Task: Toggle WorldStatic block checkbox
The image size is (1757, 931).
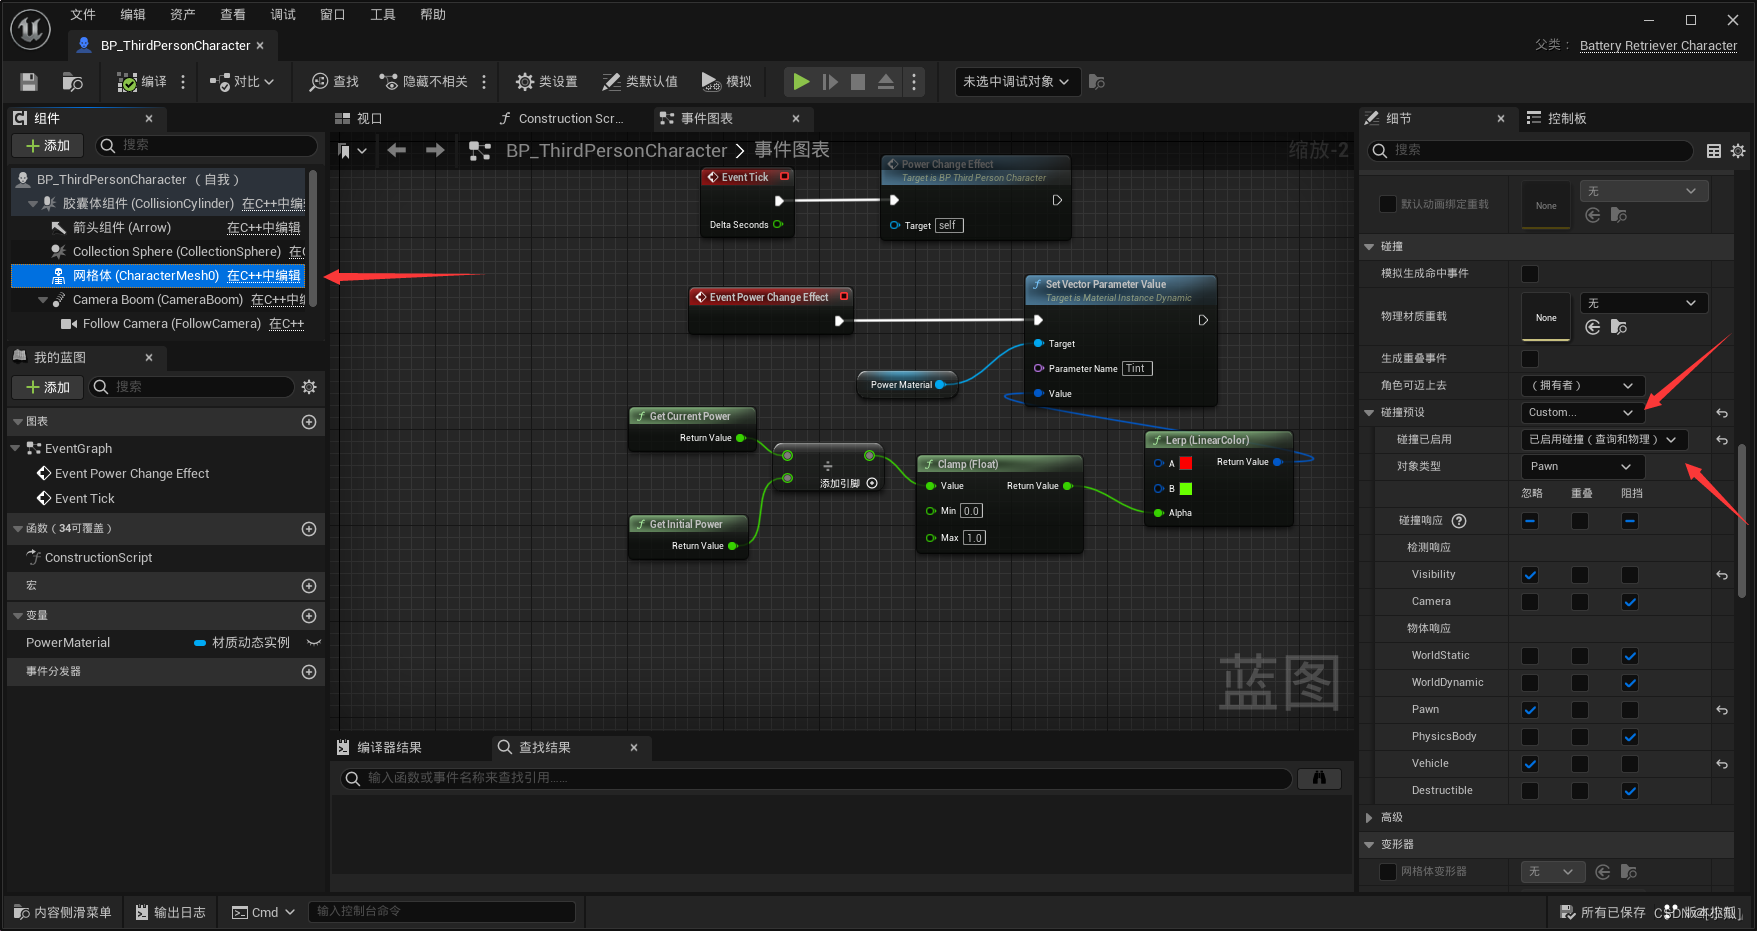Action: coord(1630,656)
